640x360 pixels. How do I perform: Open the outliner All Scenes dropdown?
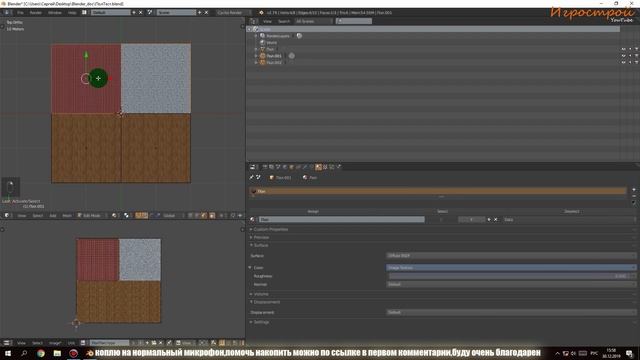coord(313,21)
